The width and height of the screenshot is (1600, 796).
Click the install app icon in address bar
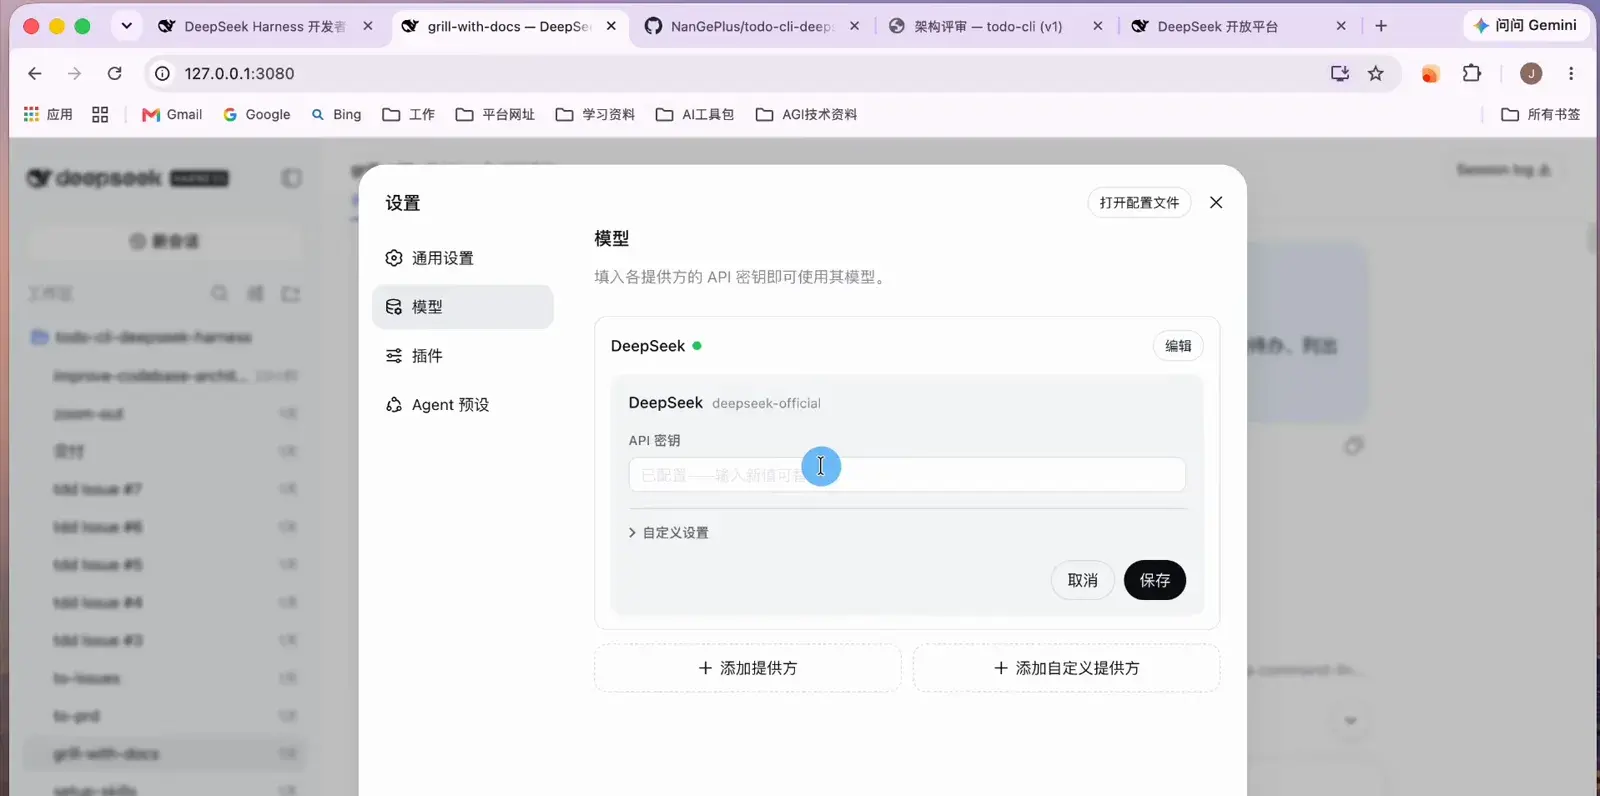tap(1340, 73)
